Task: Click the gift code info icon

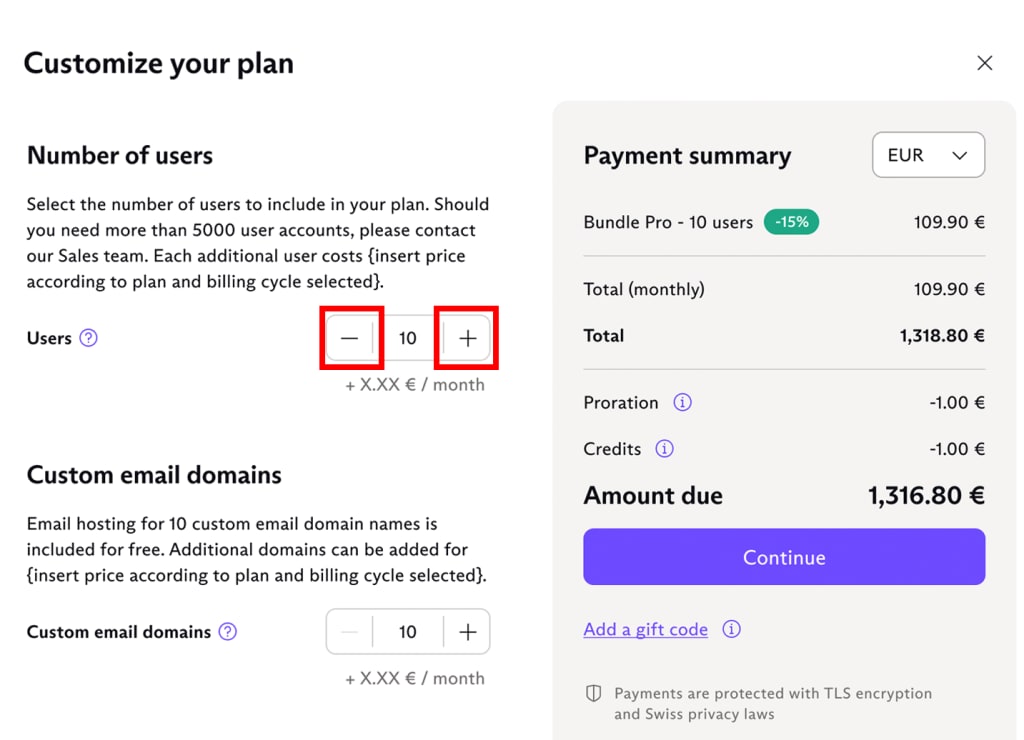Action: click(731, 629)
